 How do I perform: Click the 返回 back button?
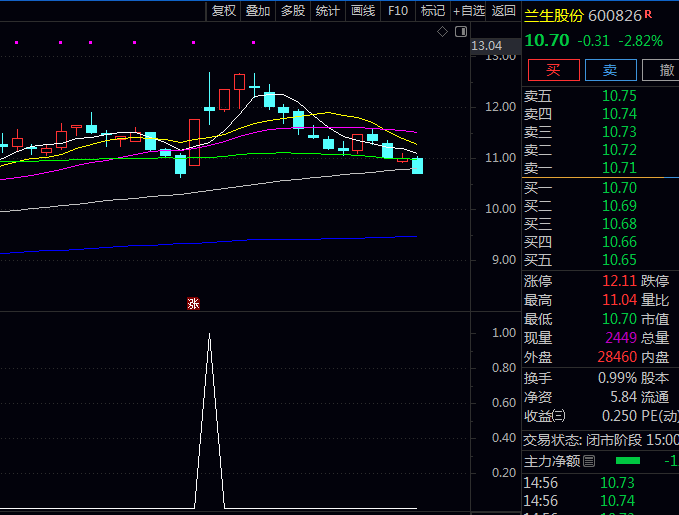503,11
